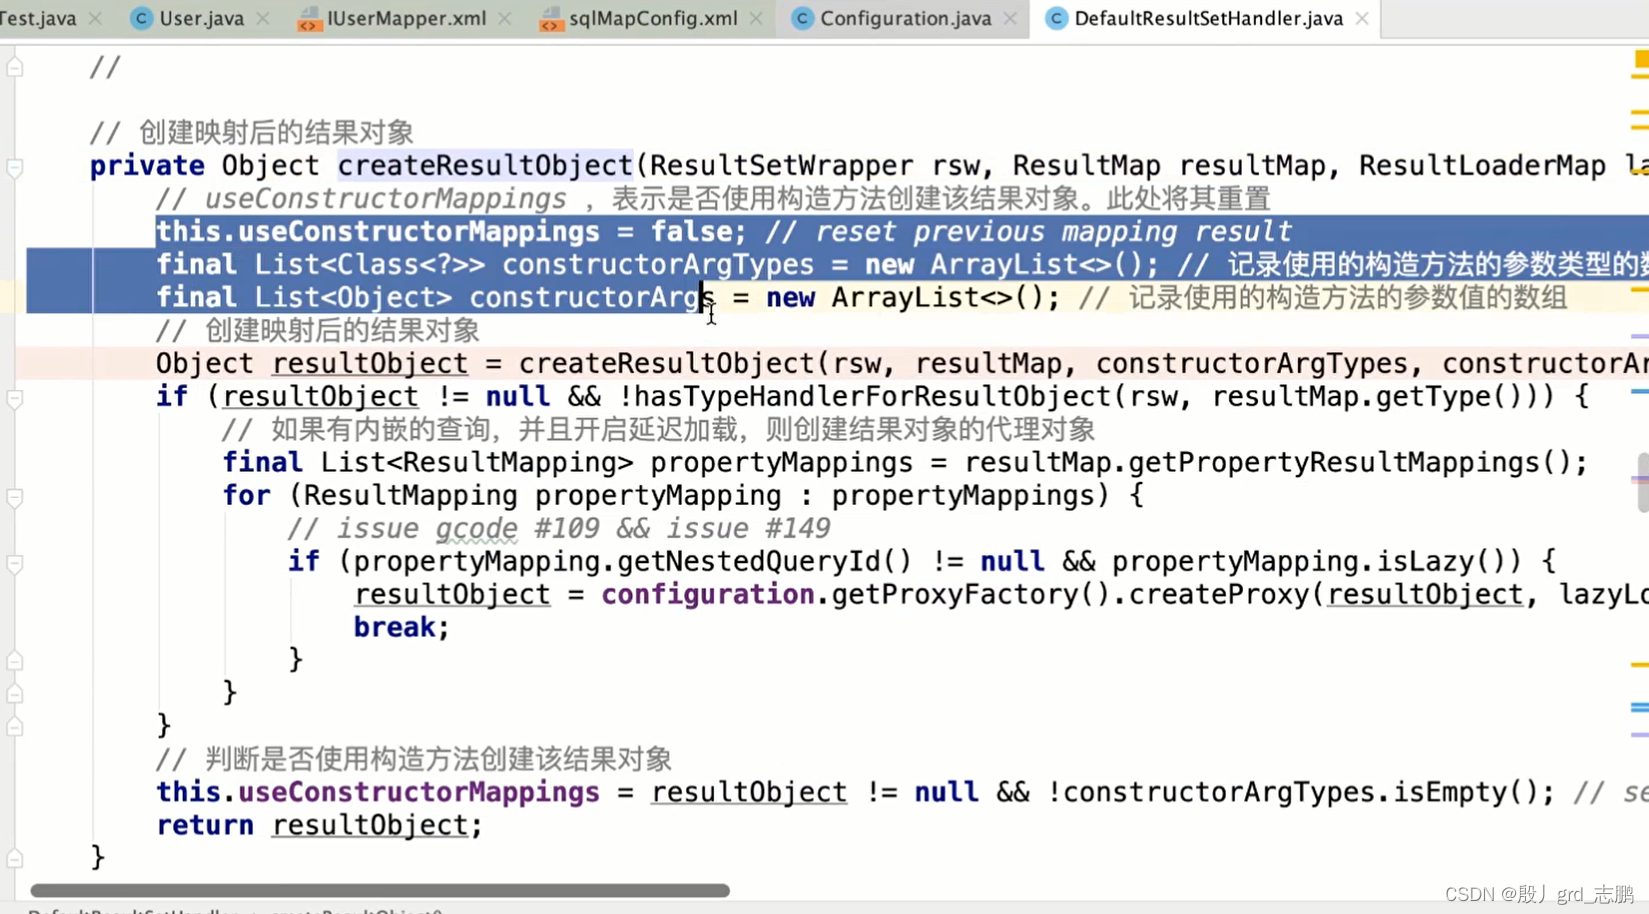Screen dimensions: 1649x914
Task: Close the sqlMapConfig.xml tab
Action: point(755,18)
